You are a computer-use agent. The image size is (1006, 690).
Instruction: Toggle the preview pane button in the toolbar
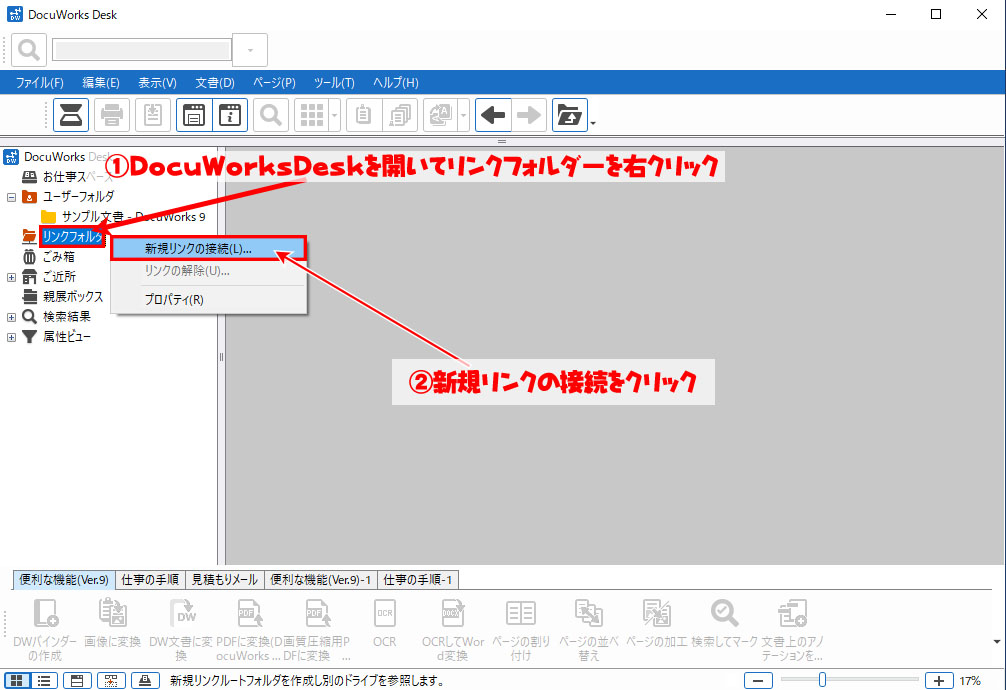tap(194, 116)
